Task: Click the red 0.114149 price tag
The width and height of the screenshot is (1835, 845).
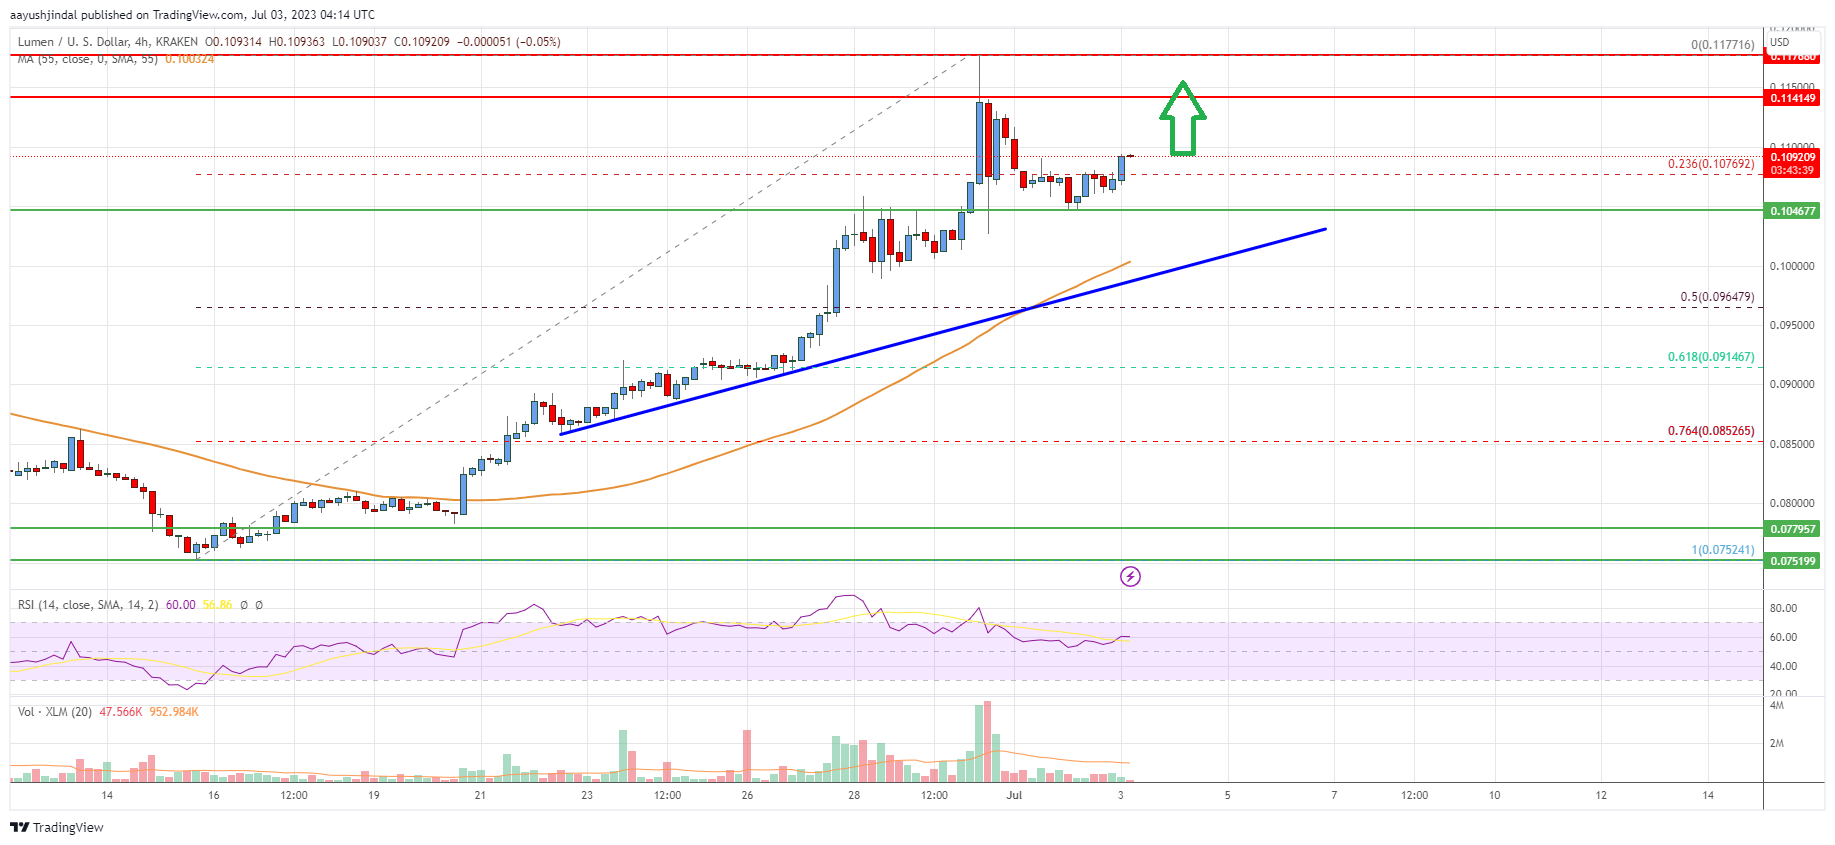Action: [x=1793, y=98]
